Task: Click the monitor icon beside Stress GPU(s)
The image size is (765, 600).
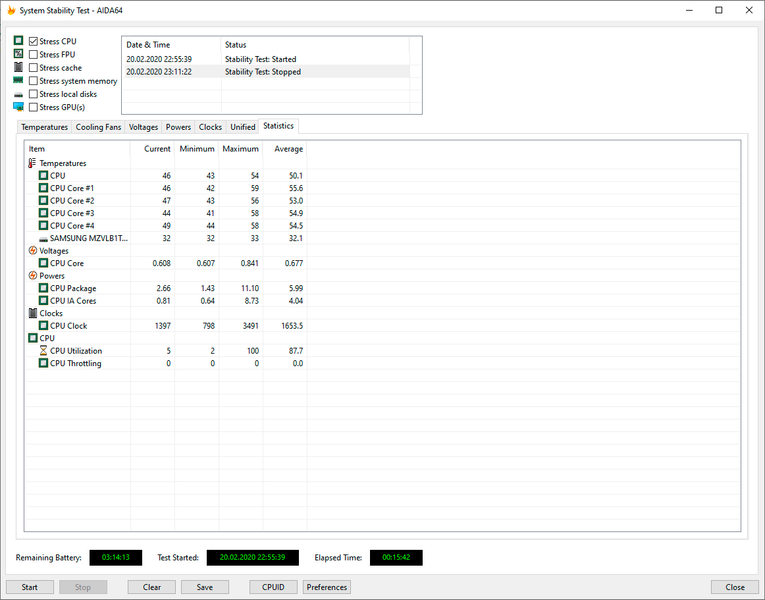Action: (19, 107)
